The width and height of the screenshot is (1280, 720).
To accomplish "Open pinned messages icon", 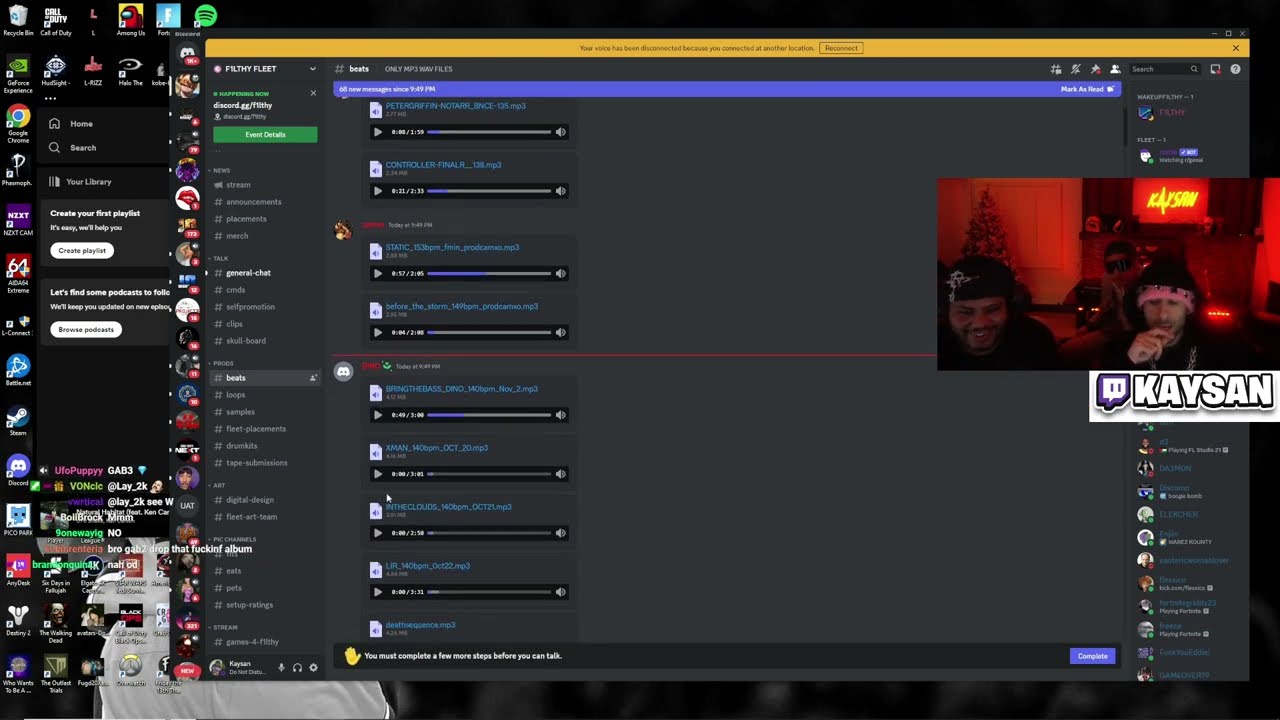I will [1096, 69].
